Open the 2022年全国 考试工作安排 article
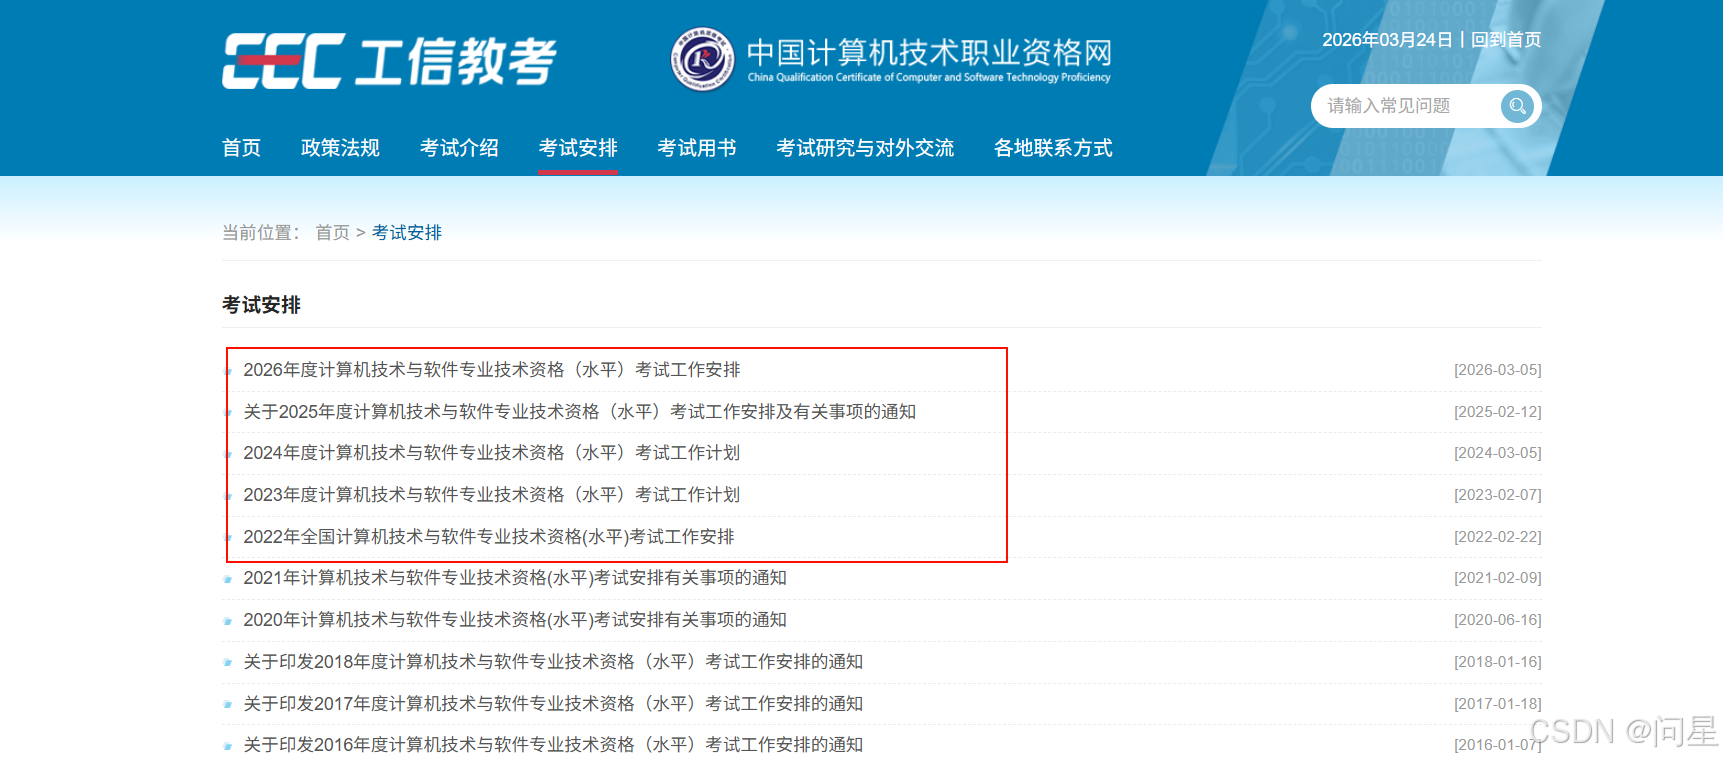The image size is (1723, 761). [489, 537]
